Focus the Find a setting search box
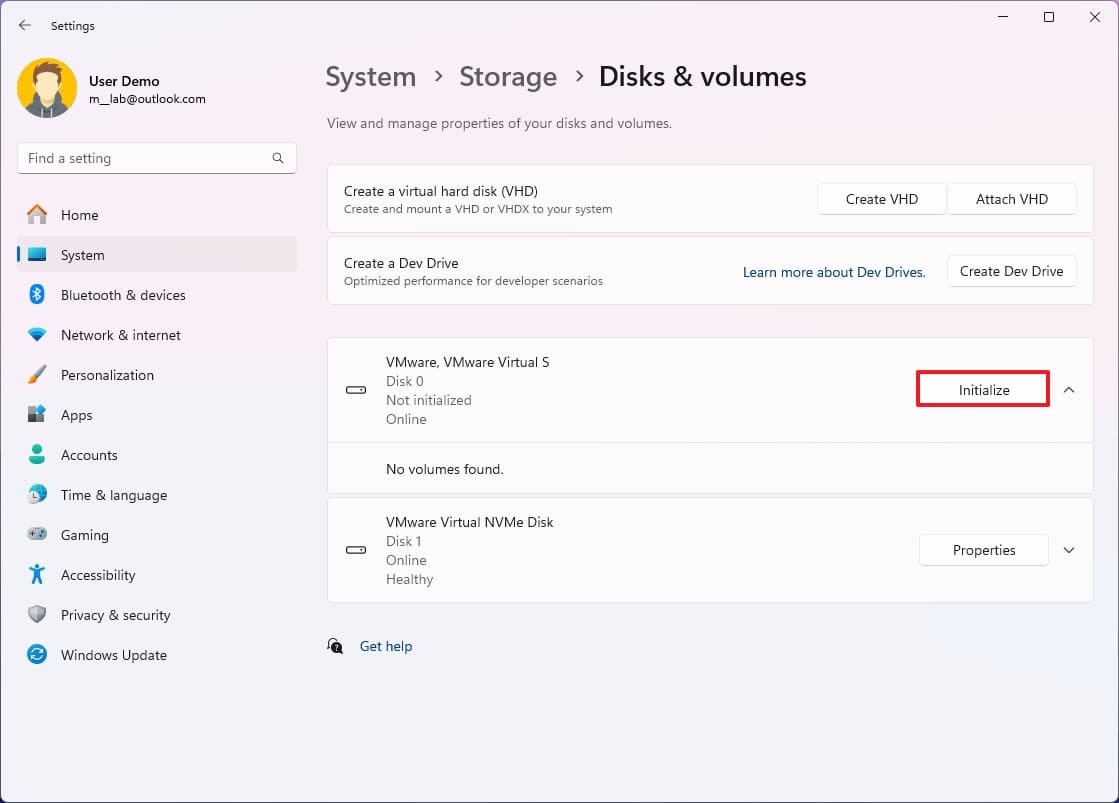Image resolution: width=1119 pixels, height=803 pixels. [x=157, y=158]
